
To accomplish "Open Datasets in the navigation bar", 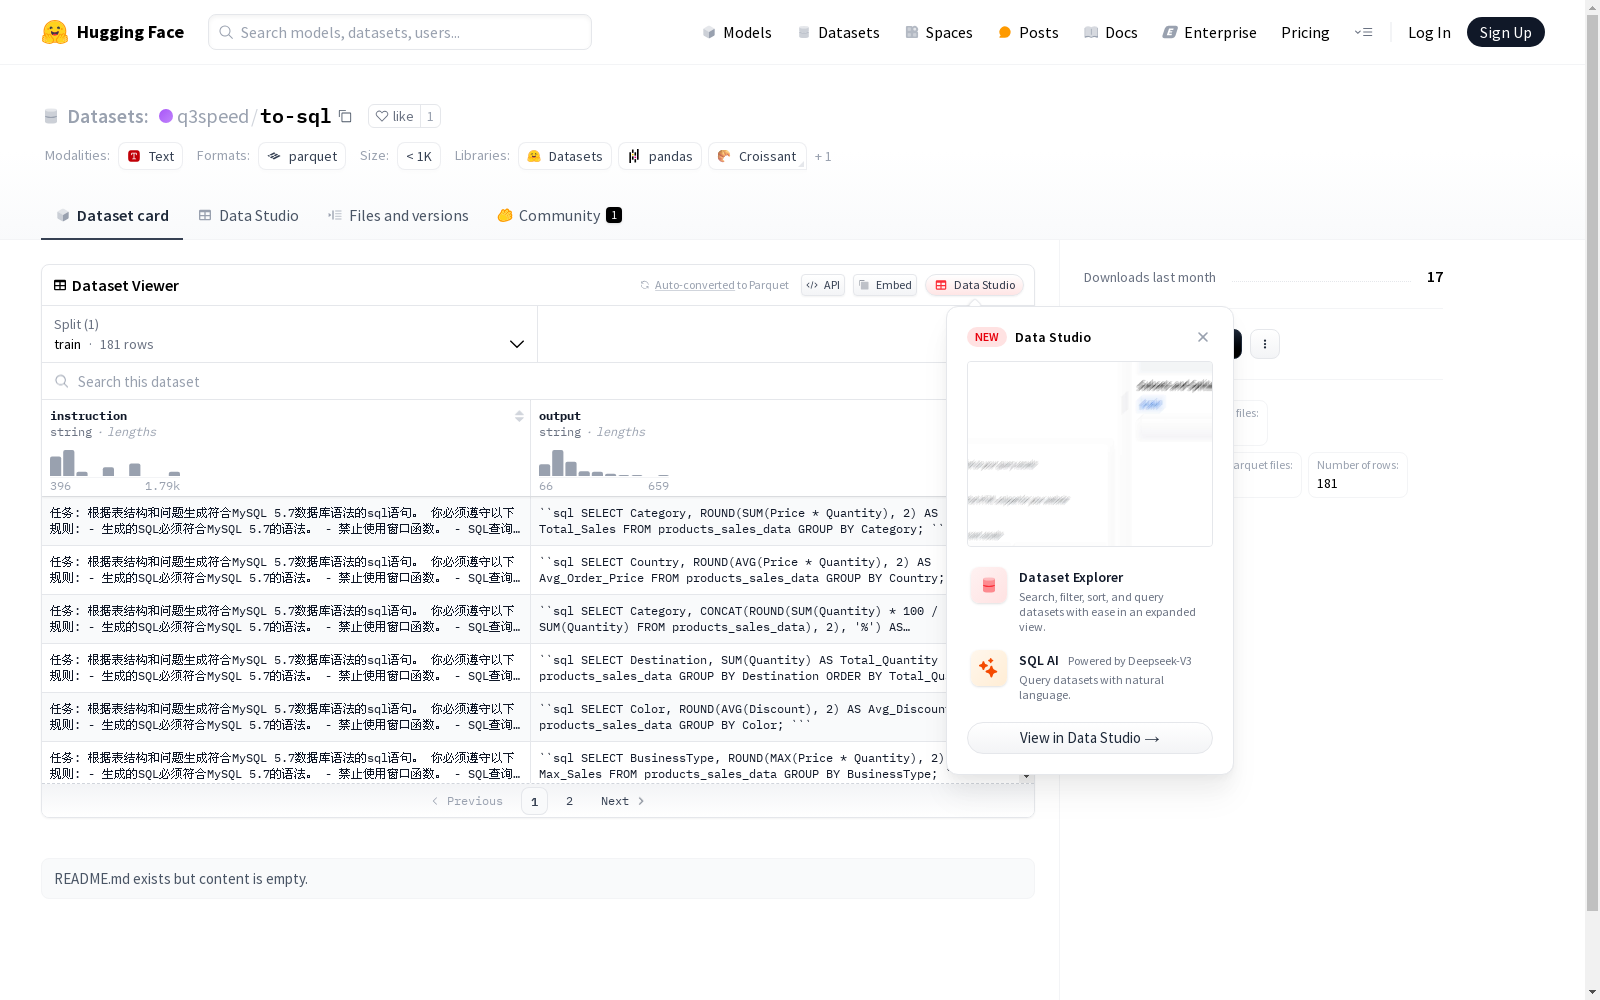I will pos(838,32).
